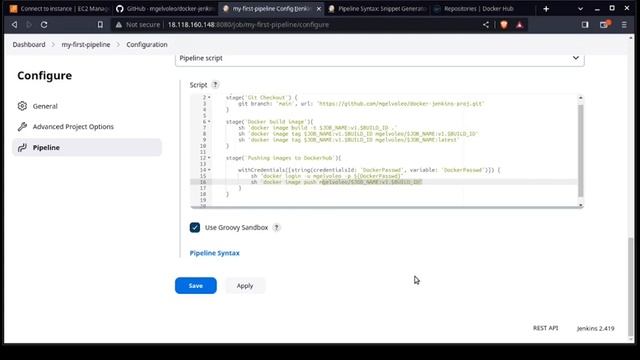Image resolution: width=640 pixels, height=360 pixels.
Task: Open the Brave Shields lion icon
Action: tap(504, 25)
